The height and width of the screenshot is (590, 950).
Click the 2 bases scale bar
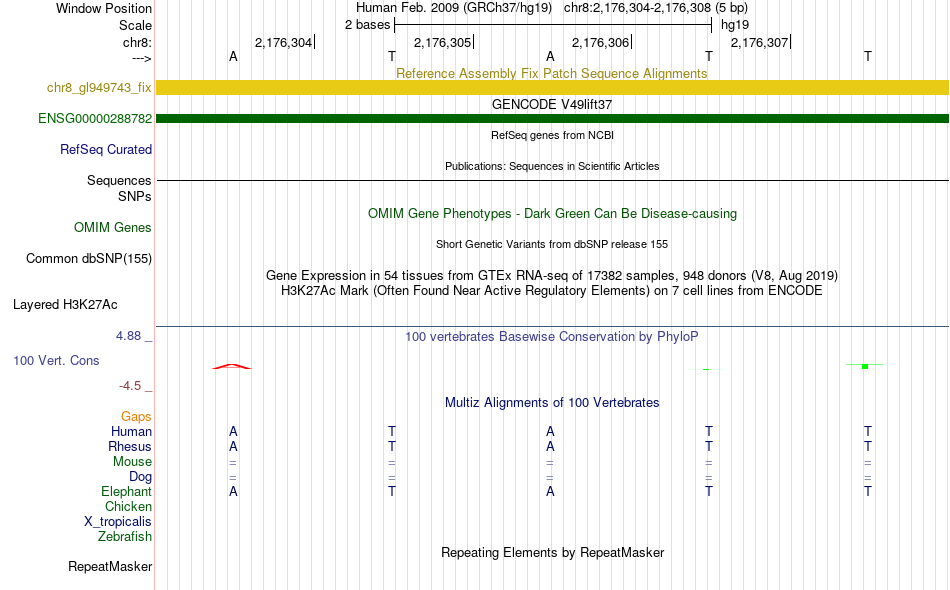pyautogui.click(x=553, y=25)
